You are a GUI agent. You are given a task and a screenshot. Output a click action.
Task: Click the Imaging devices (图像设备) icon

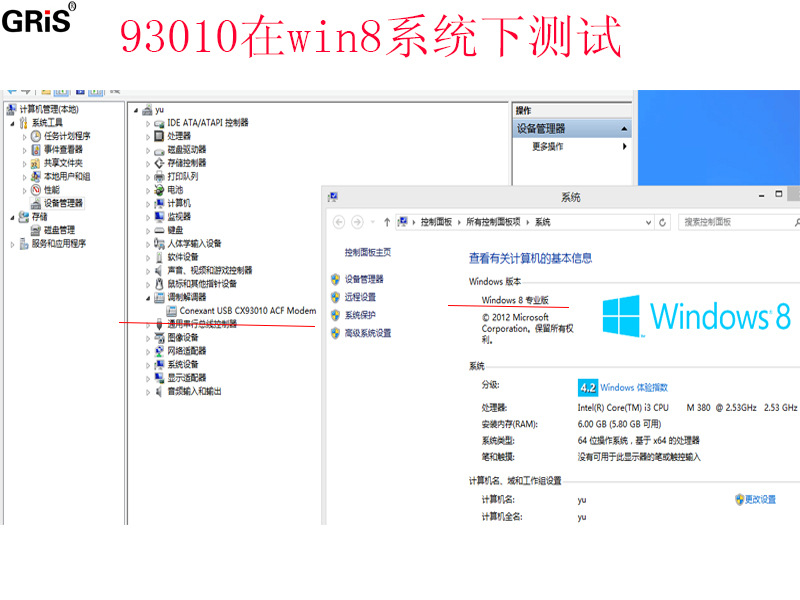159,338
